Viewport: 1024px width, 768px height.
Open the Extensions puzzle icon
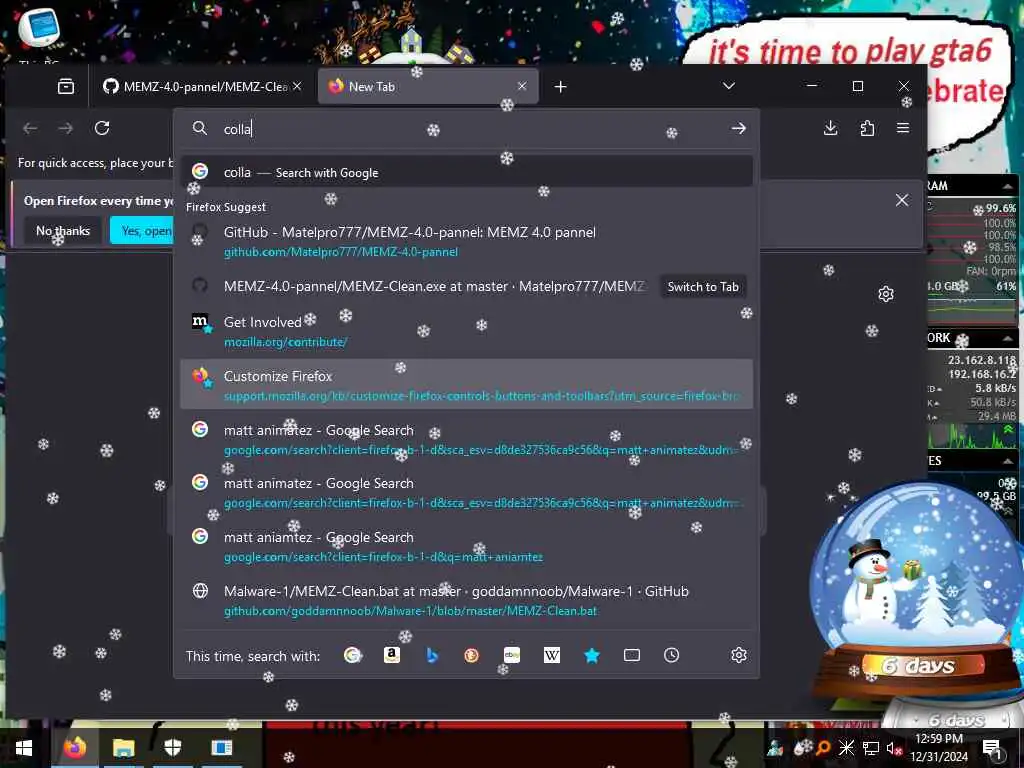[x=867, y=128]
